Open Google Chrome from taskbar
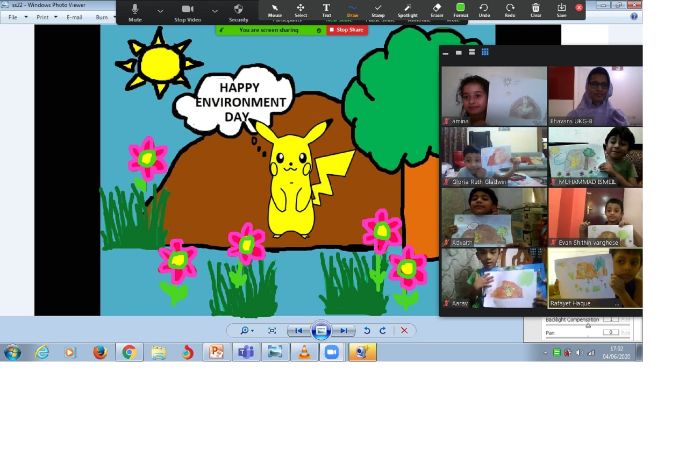This screenshot has height=449, width=700. click(x=129, y=353)
